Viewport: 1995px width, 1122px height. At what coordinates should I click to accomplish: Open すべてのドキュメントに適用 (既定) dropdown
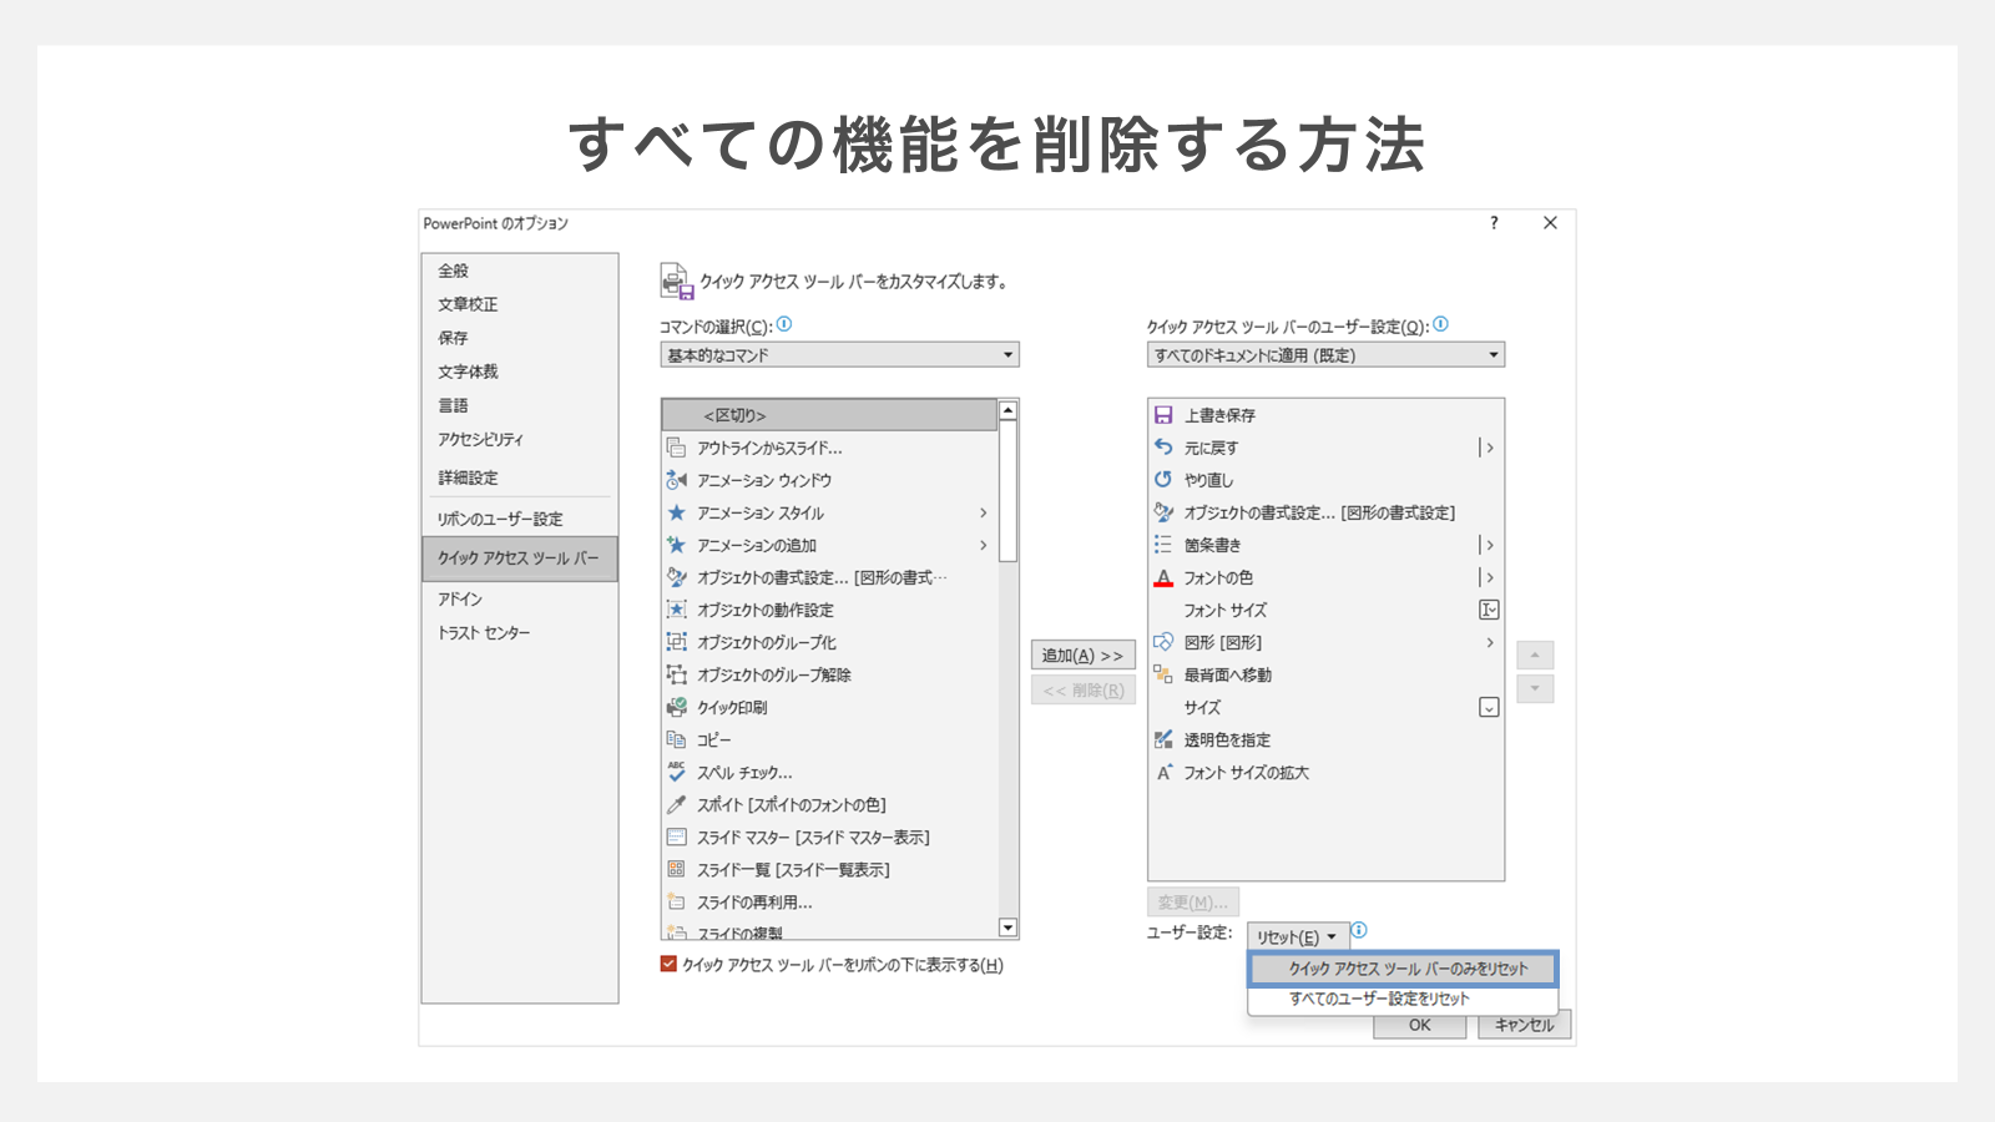coord(1325,355)
